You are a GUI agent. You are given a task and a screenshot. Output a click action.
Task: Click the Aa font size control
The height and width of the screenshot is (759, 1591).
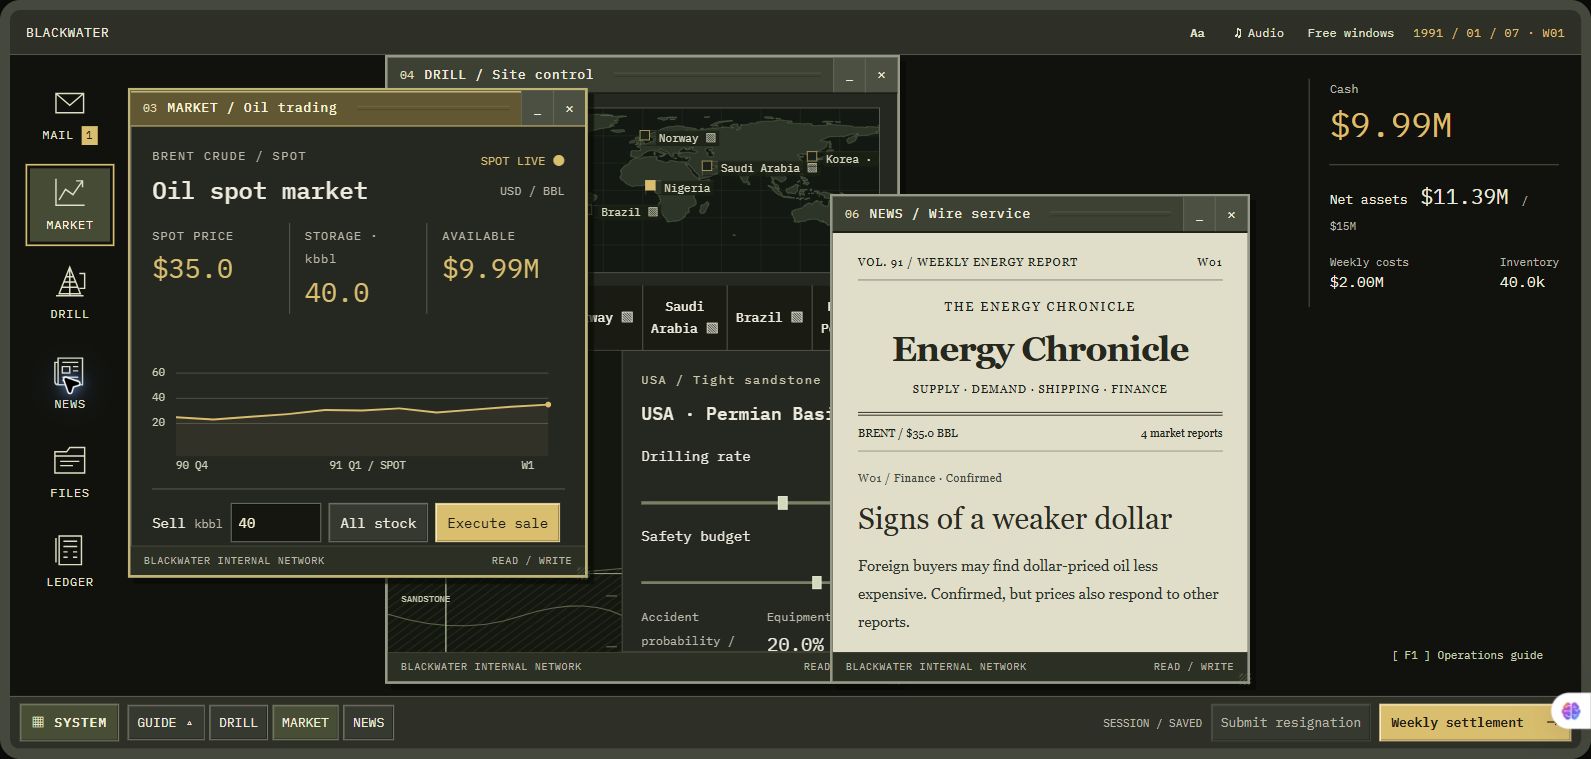pos(1197,33)
